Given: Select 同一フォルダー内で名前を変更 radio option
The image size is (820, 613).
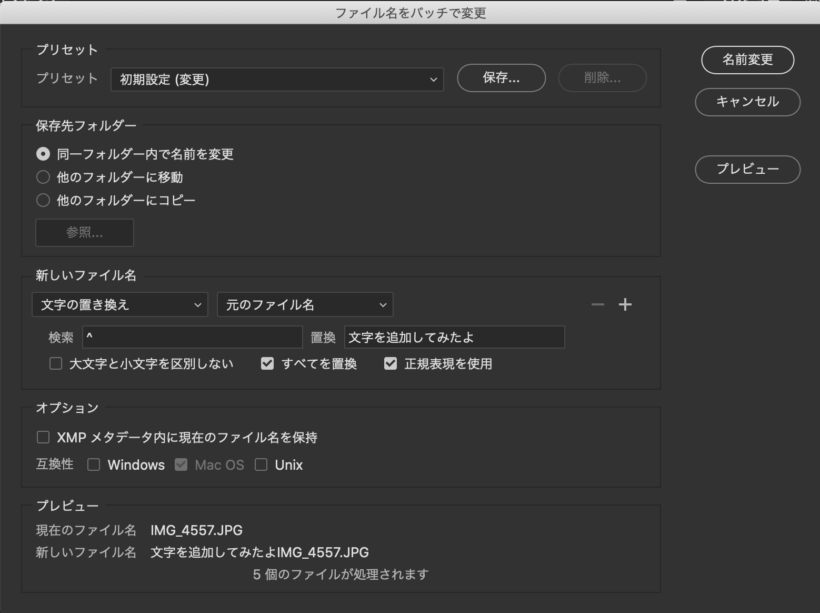Looking at the screenshot, I should point(43,154).
